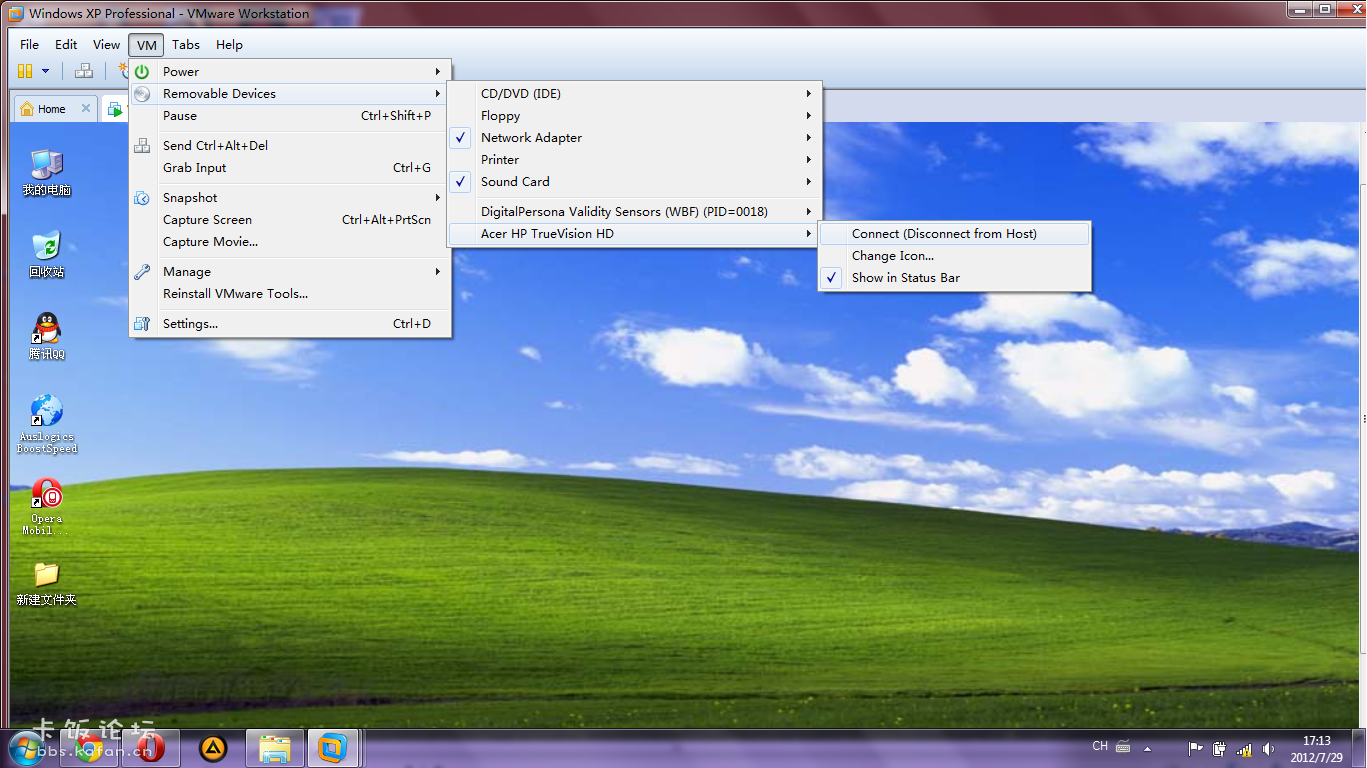The height and width of the screenshot is (768, 1367).
Task: Expand the Power submenu
Action: tap(290, 72)
